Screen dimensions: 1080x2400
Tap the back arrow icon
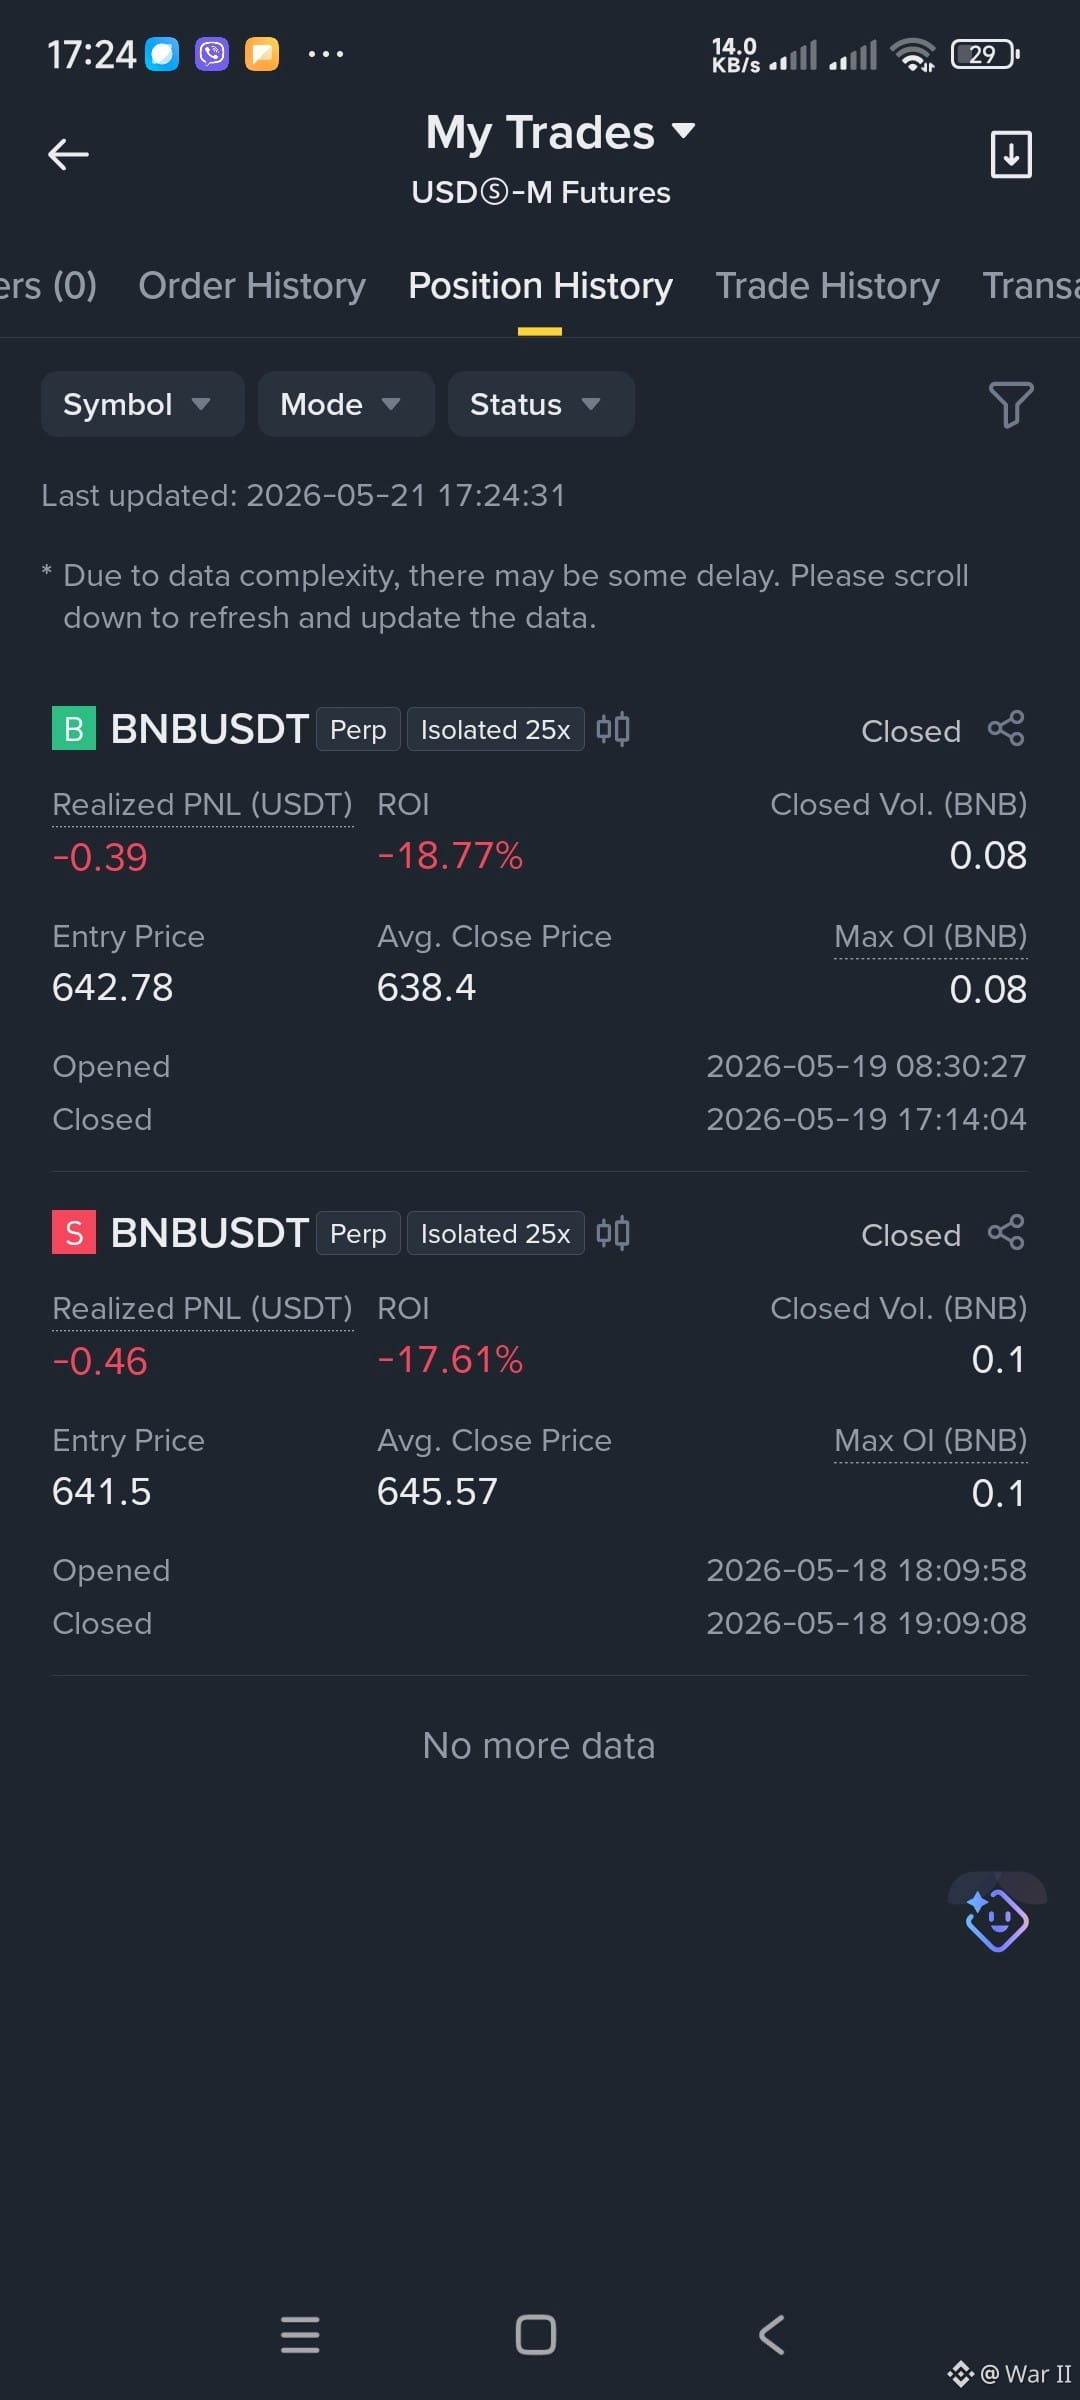(x=68, y=154)
